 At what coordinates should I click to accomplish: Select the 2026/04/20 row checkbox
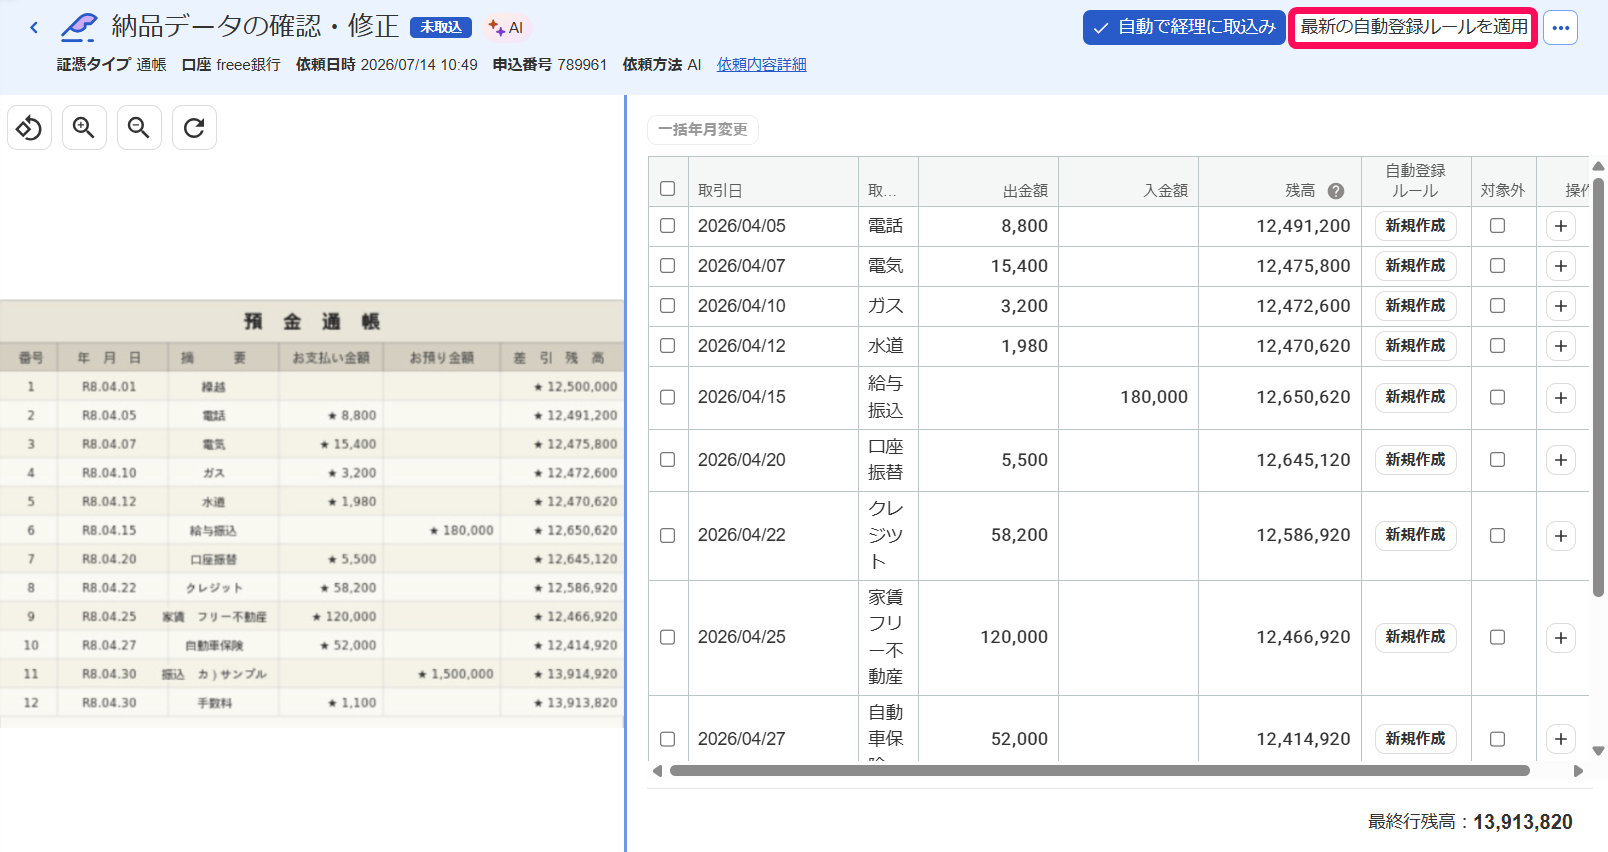point(668,460)
